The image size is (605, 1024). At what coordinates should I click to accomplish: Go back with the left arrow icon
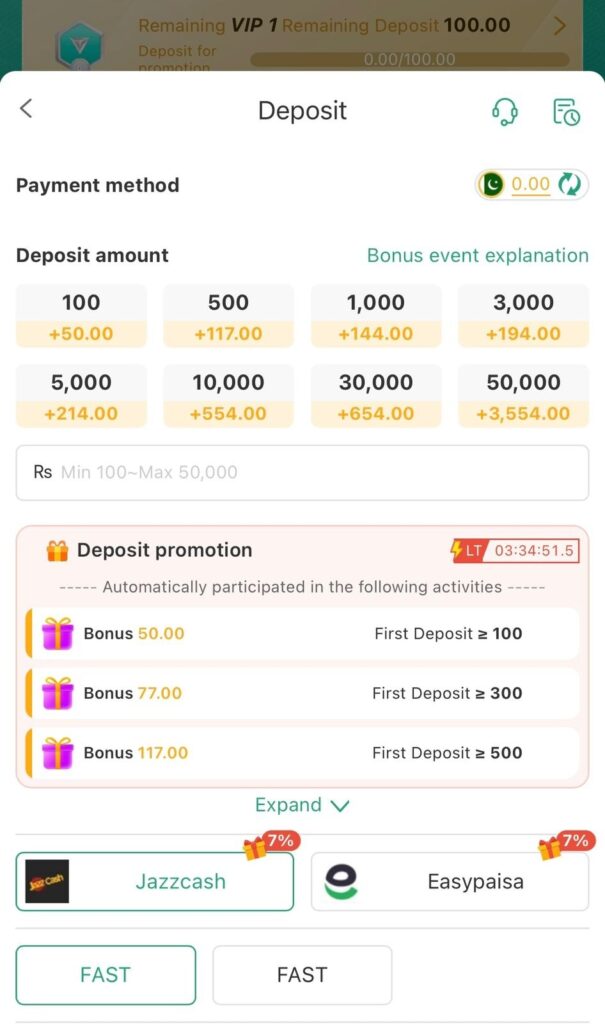click(x=27, y=109)
